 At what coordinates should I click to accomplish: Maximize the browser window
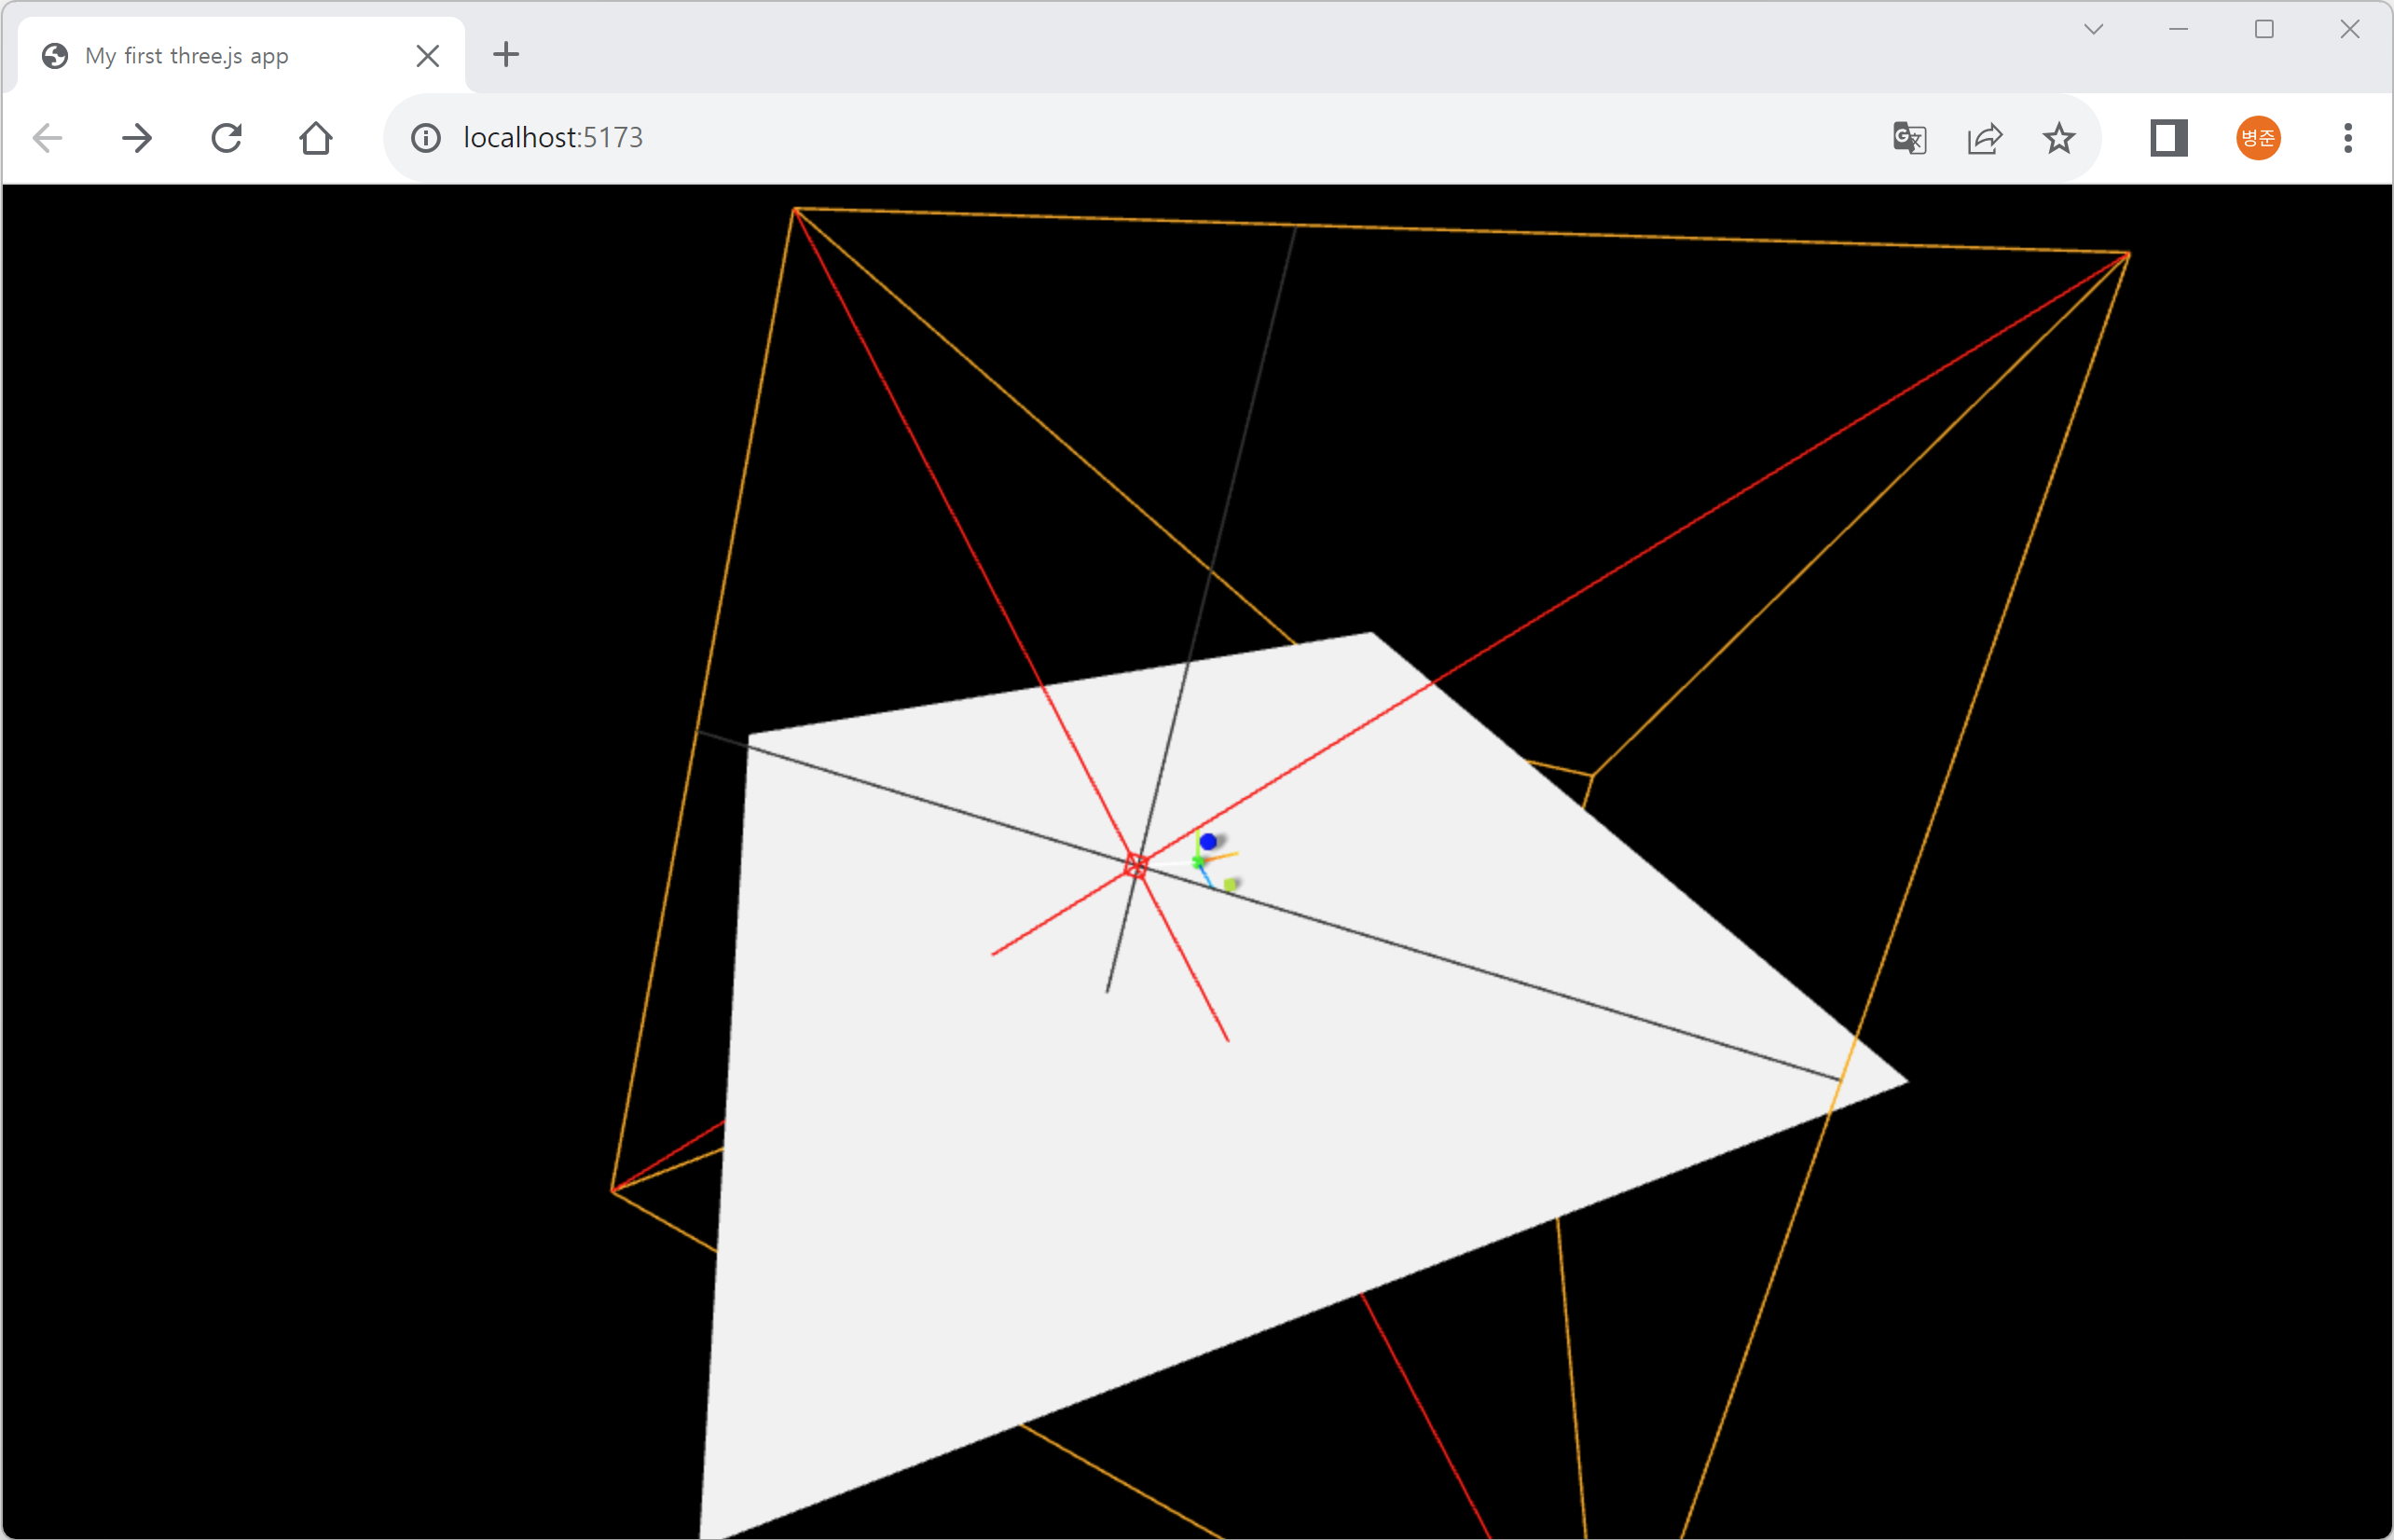[x=2264, y=30]
